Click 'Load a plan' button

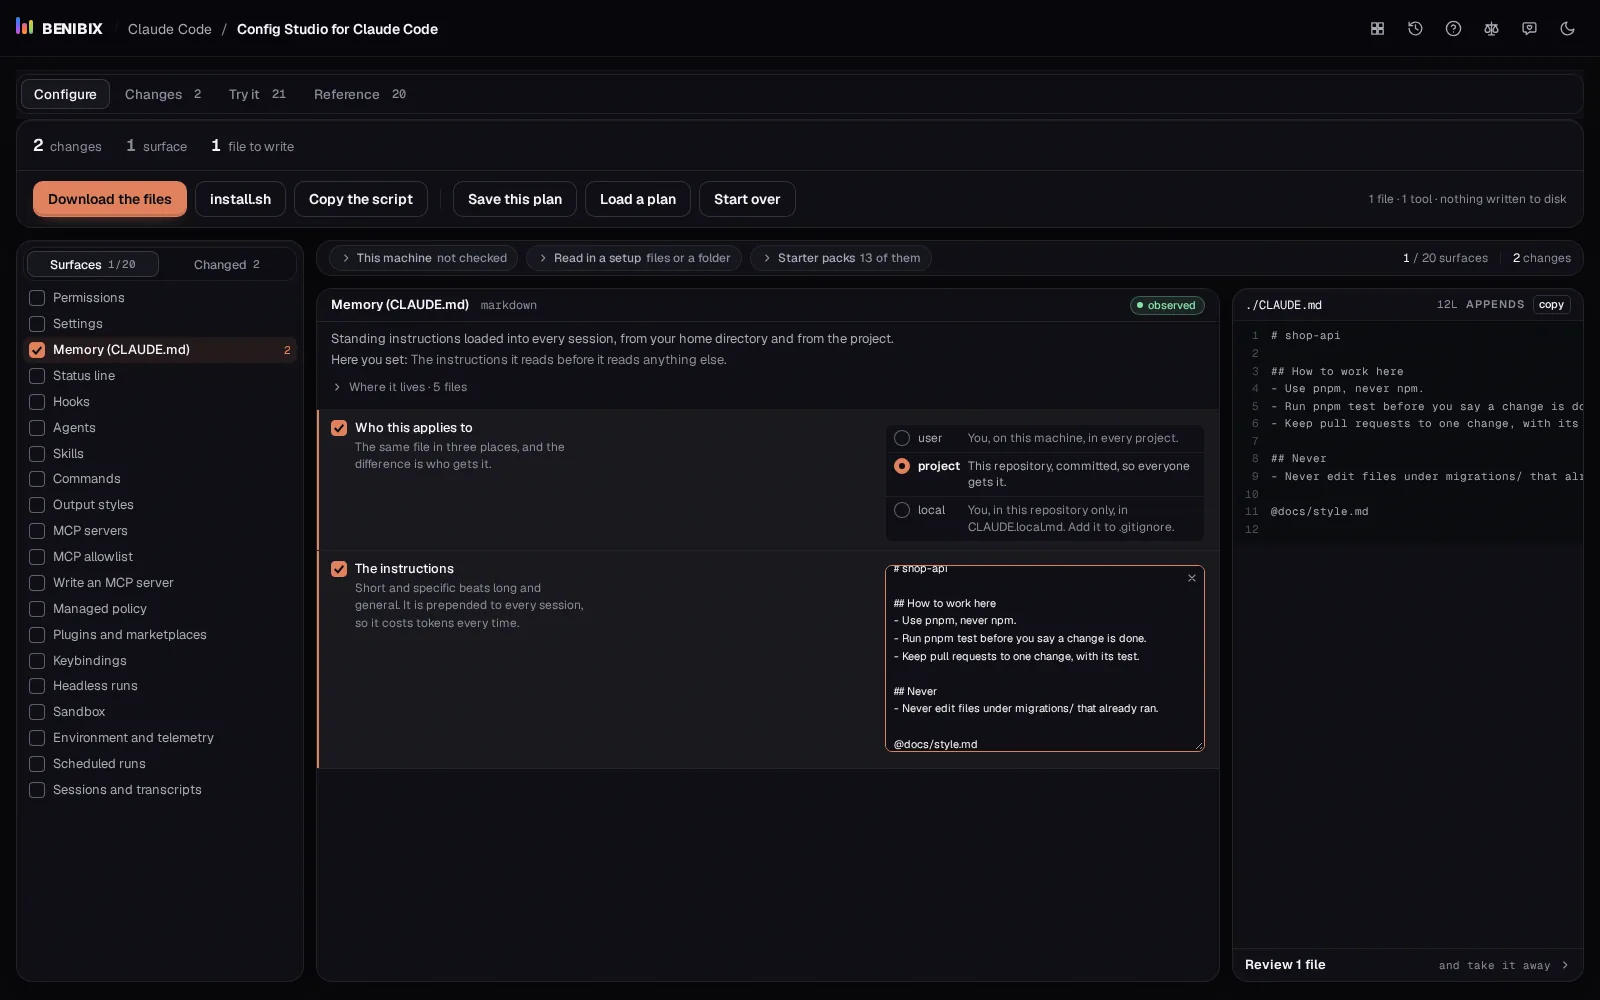[638, 199]
